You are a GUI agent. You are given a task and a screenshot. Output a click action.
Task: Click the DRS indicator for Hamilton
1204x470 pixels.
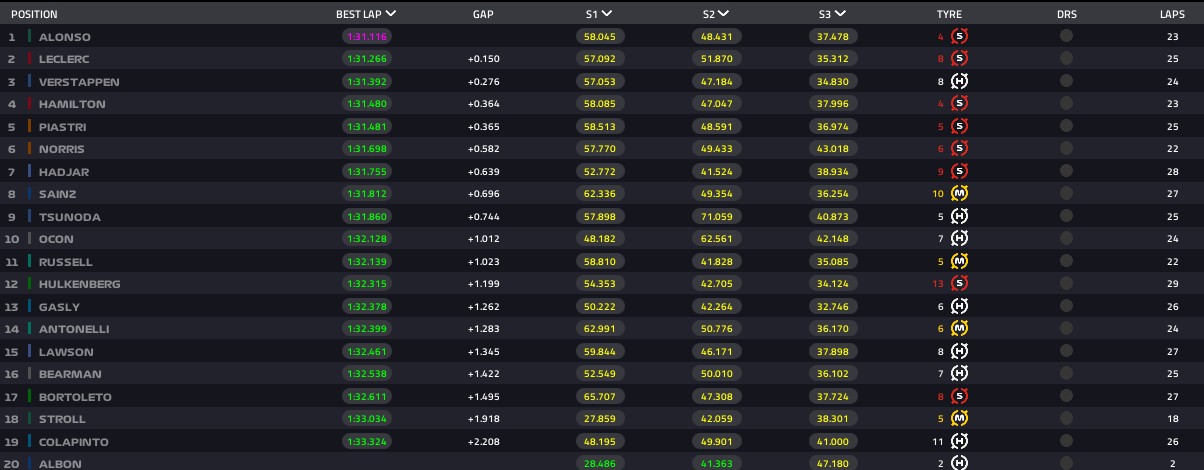coord(1066,104)
